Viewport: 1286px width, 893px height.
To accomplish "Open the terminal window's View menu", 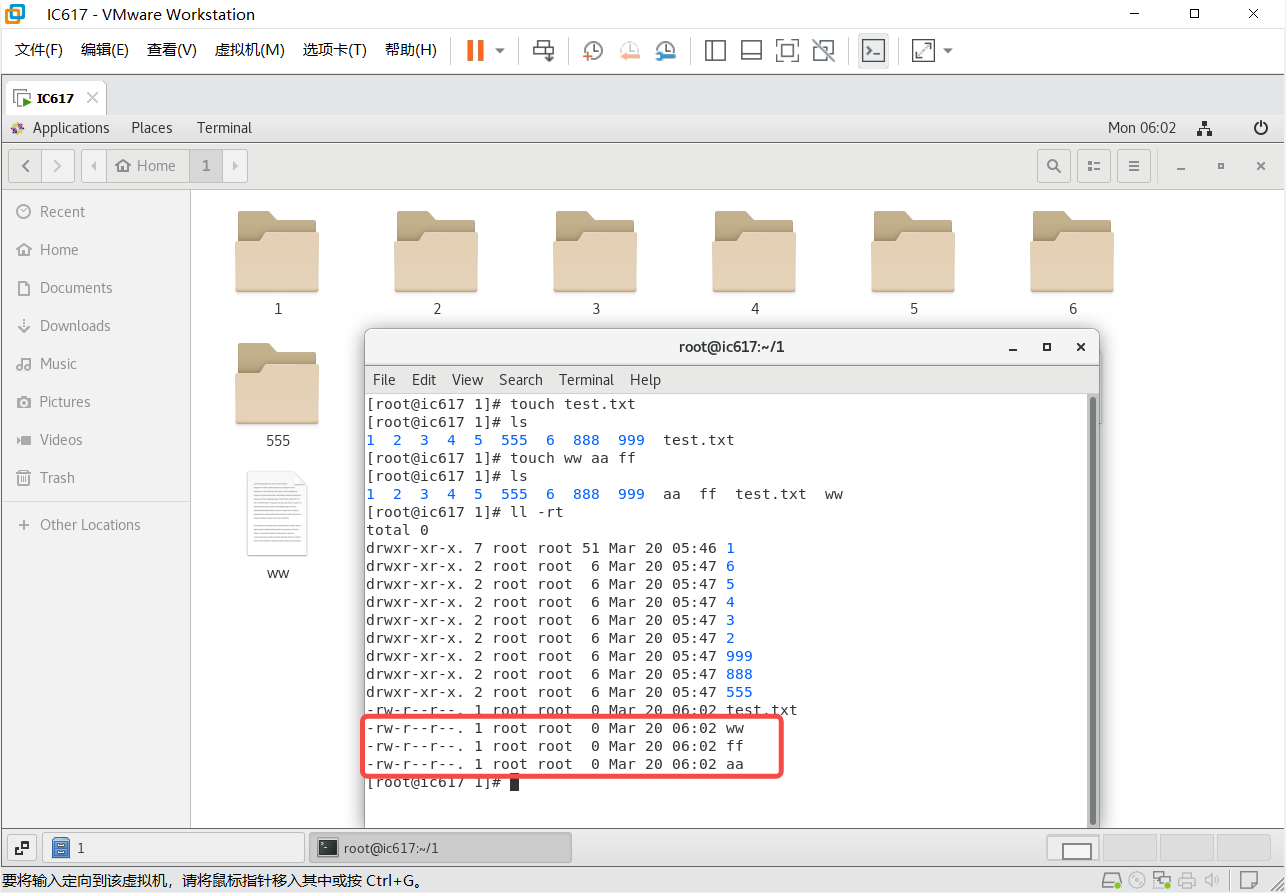I will pyautogui.click(x=467, y=380).
